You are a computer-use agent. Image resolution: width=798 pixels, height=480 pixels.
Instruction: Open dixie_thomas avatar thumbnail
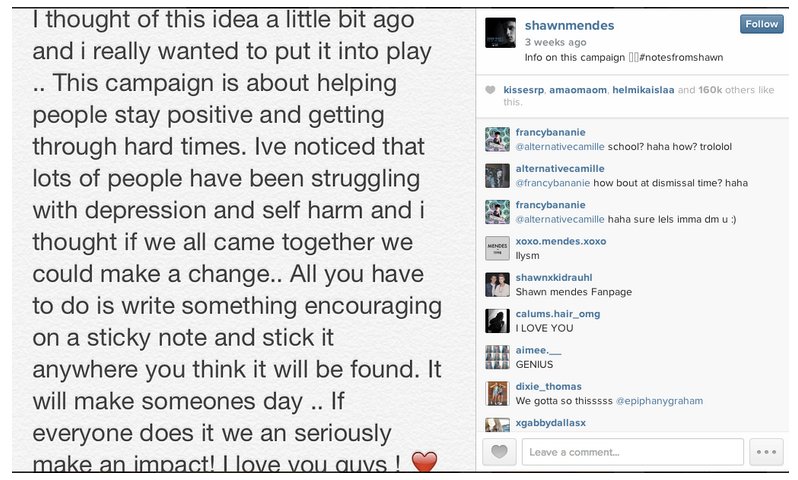pyautogui.click(x=497, y=393)
